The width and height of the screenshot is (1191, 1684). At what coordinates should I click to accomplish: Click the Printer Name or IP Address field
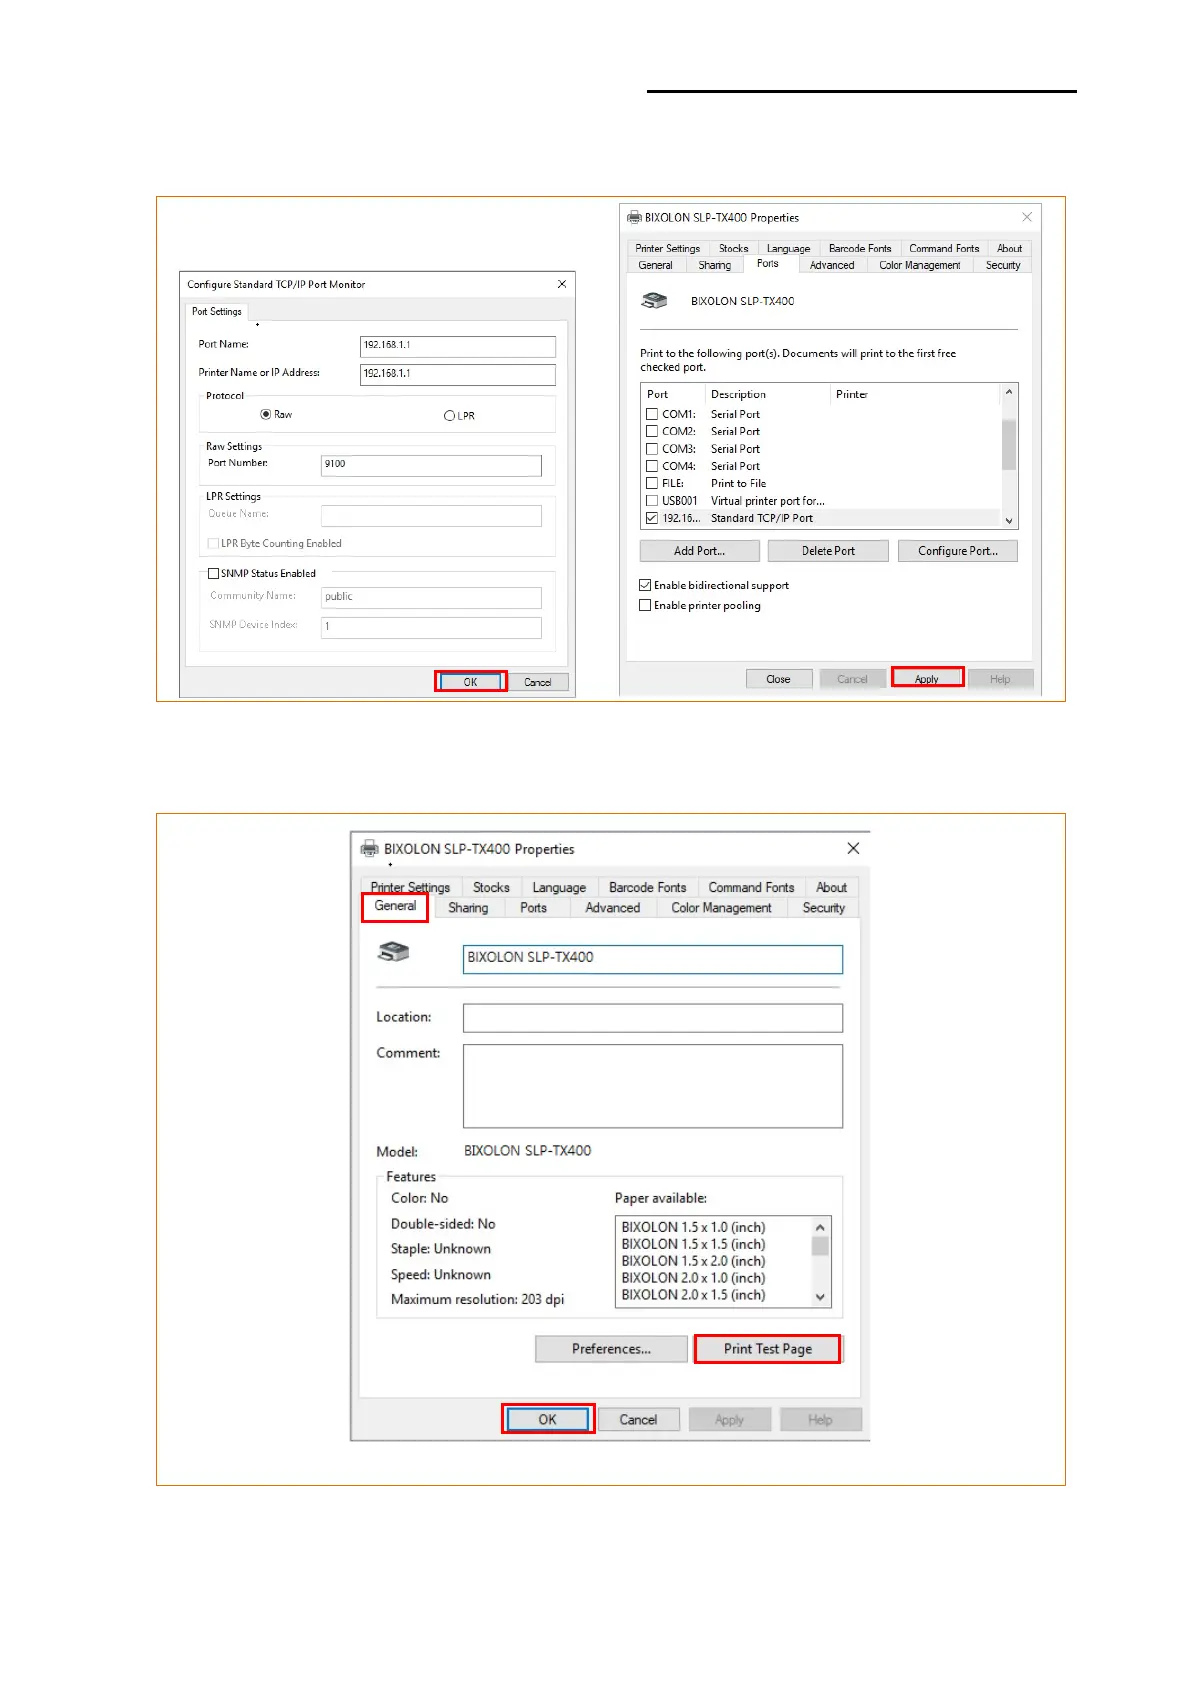coord(458,374)
